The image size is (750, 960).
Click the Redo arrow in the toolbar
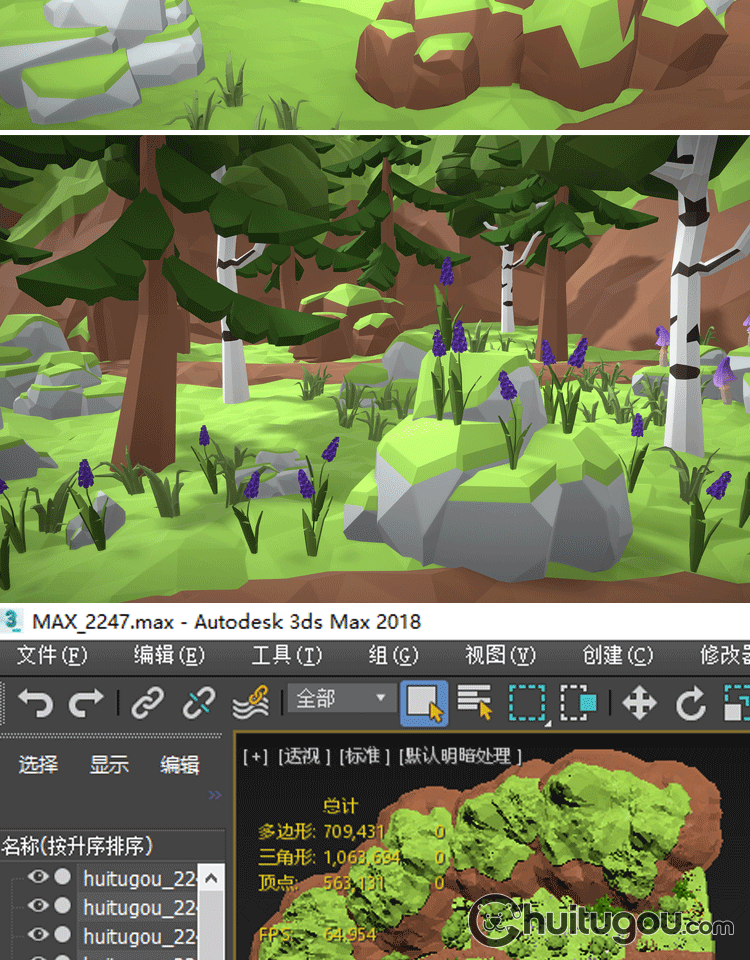86,703
